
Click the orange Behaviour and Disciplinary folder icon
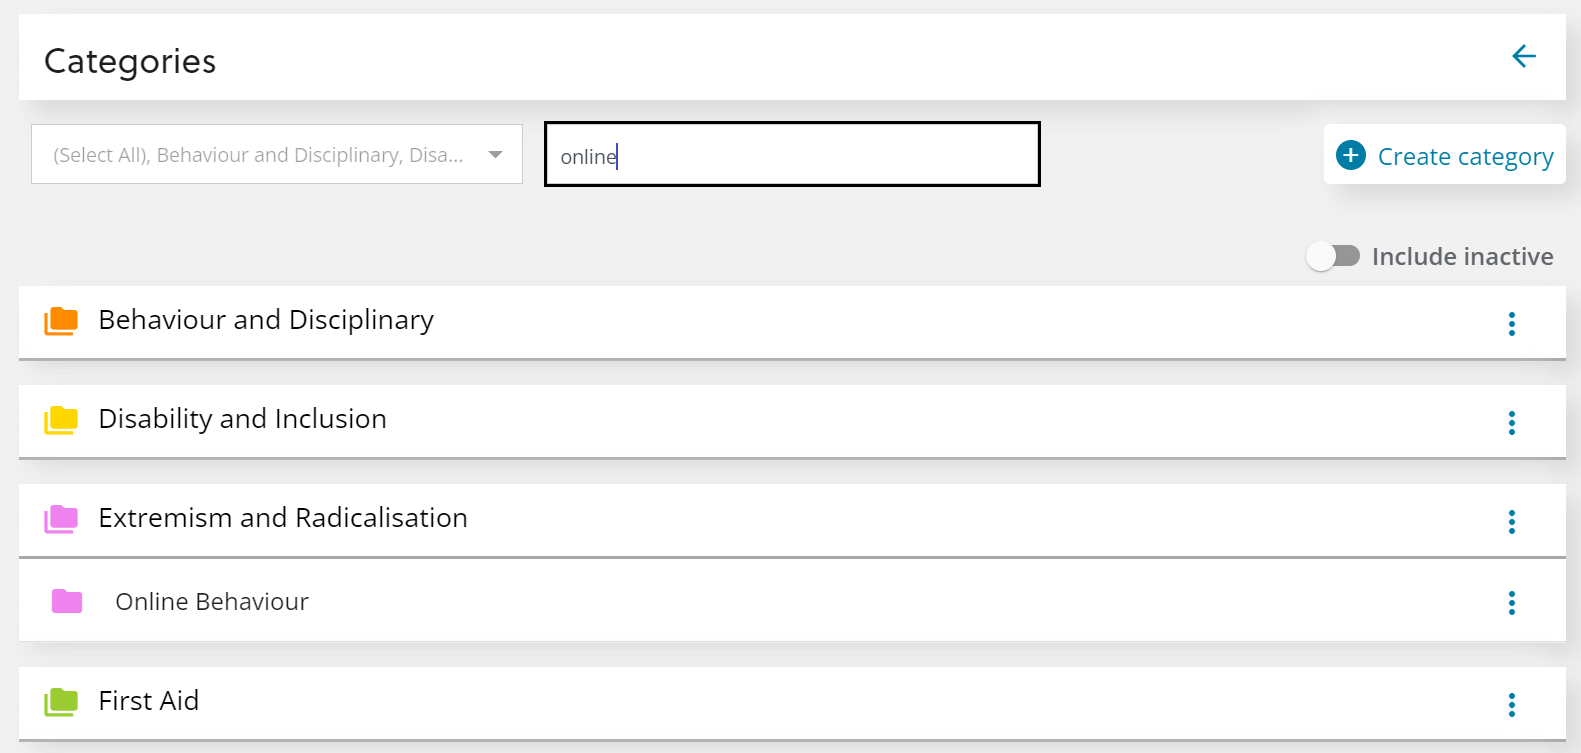(60, 321)
